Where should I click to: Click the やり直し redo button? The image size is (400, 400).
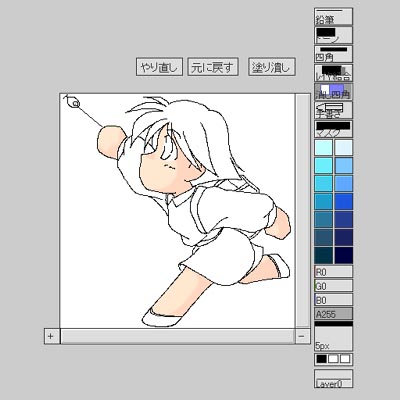159,67
